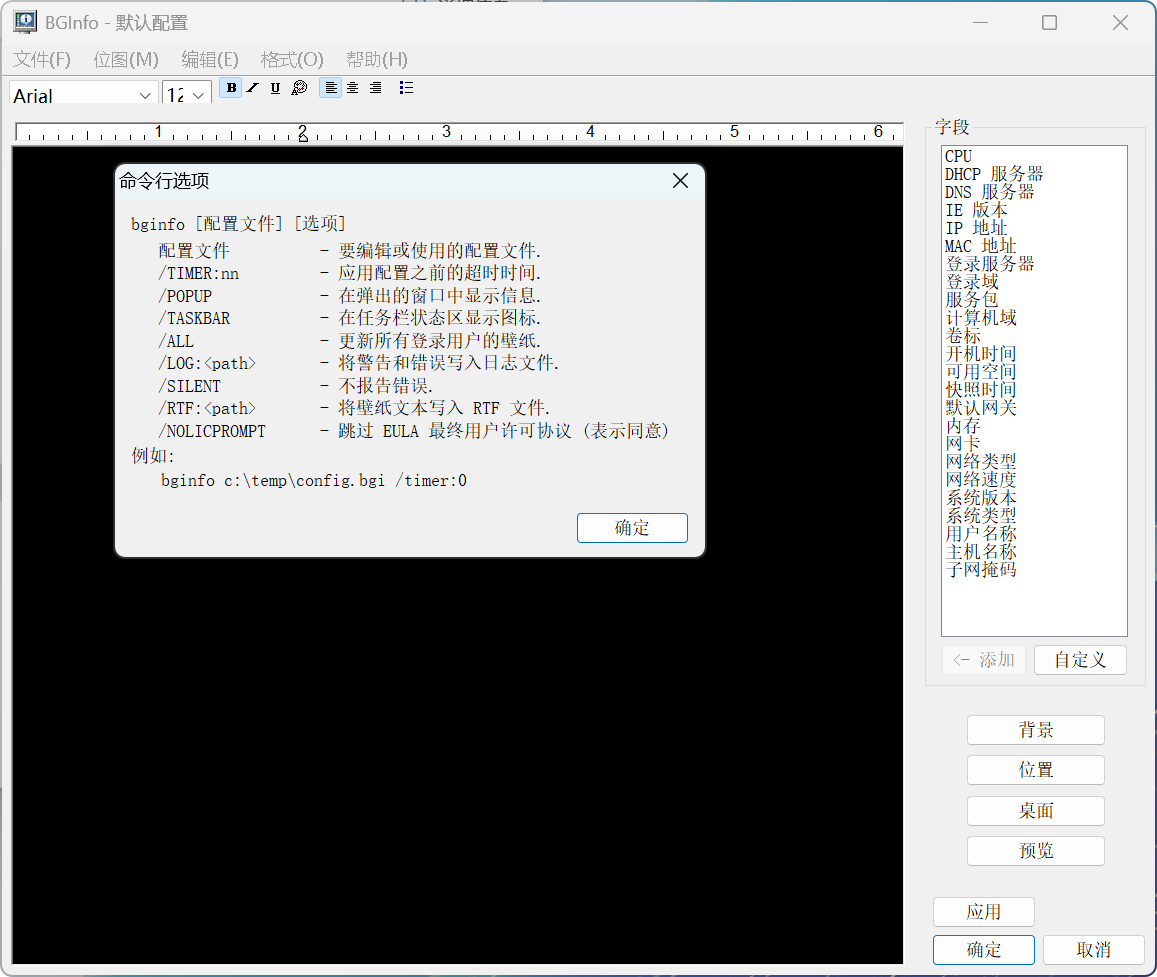Toggle italic formatting in toolbar

(253, 88)
